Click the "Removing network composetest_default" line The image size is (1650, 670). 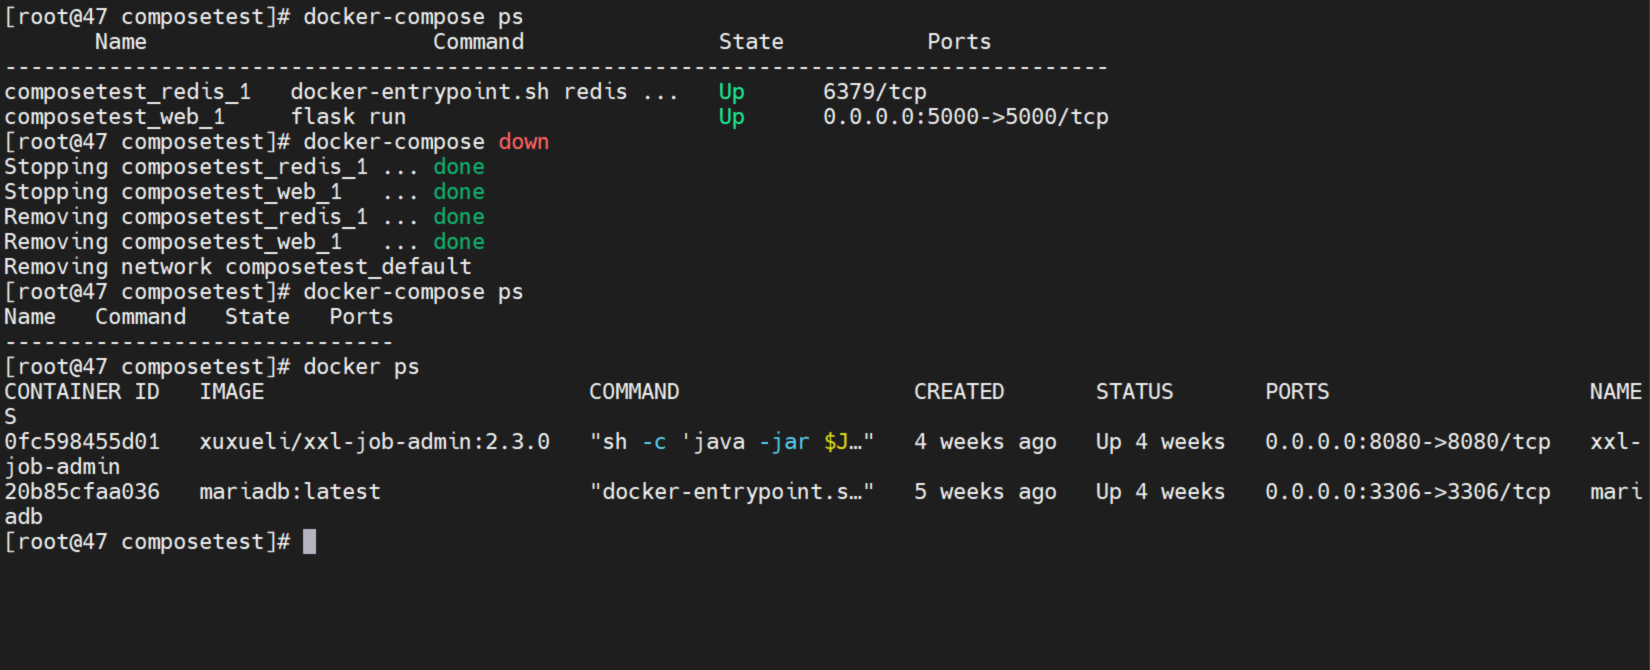click(x=237, y=267)
